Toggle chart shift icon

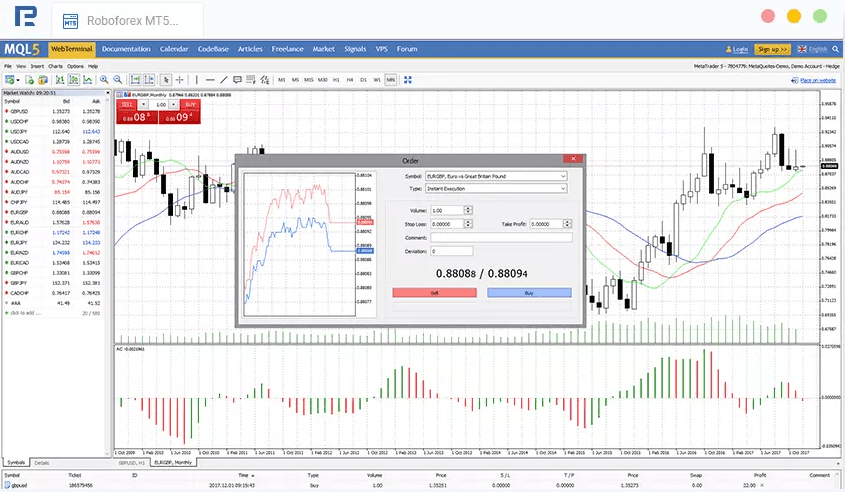tap(149, 80)
